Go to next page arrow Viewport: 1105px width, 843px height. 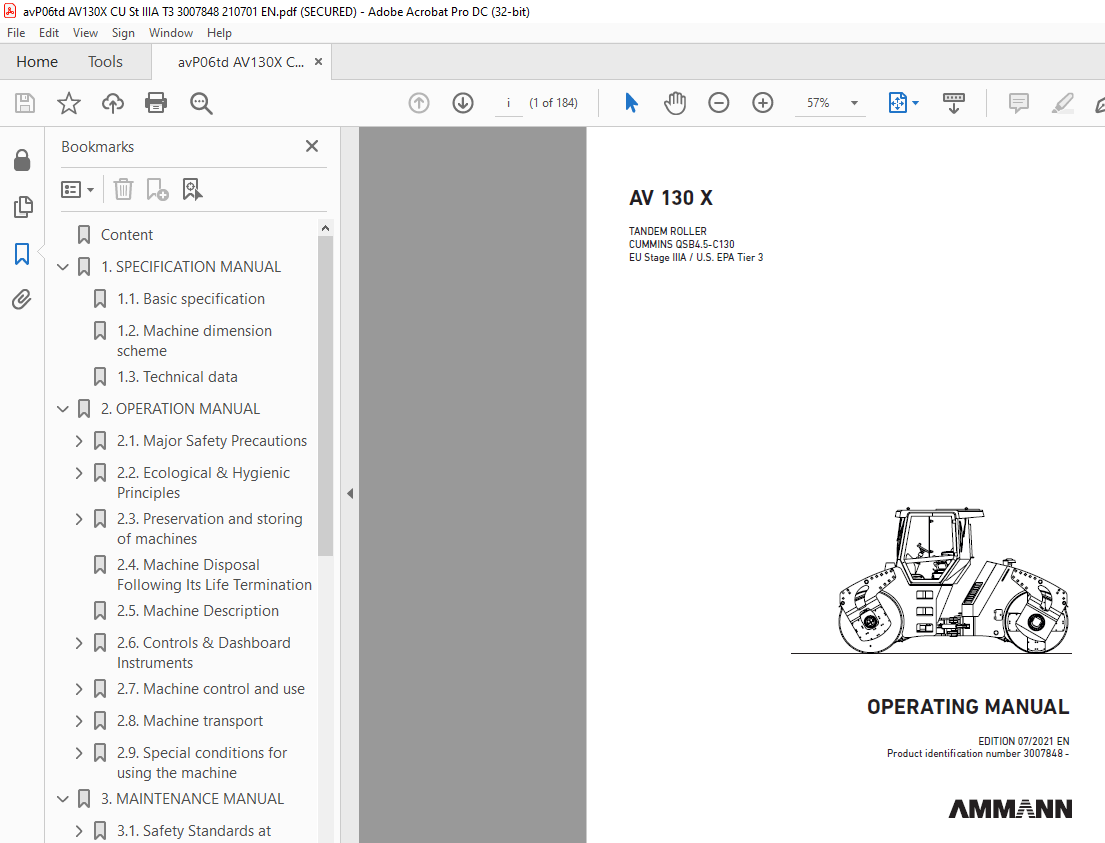462,103
